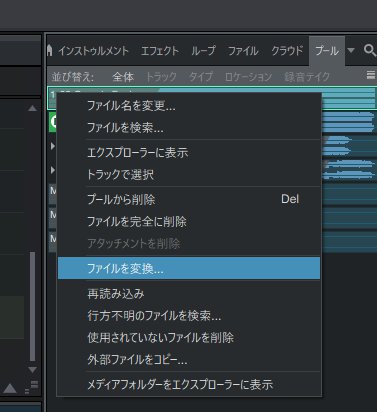
Task: Open the browser search magnifier icon
Action: (370, 51)
